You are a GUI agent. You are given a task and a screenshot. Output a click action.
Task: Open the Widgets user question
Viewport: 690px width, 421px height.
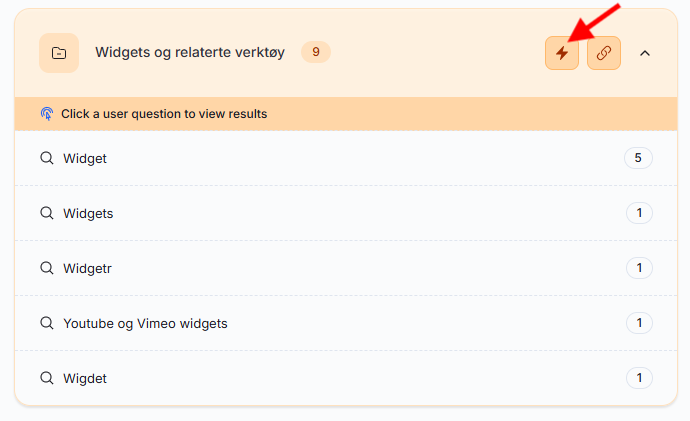[88, 213]
